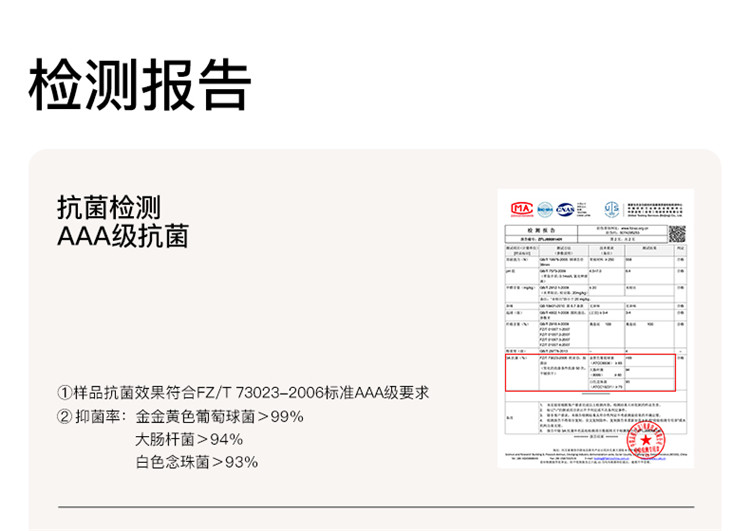
Task: Click the AAA级抗菌 label
Action: coord(122,237)
